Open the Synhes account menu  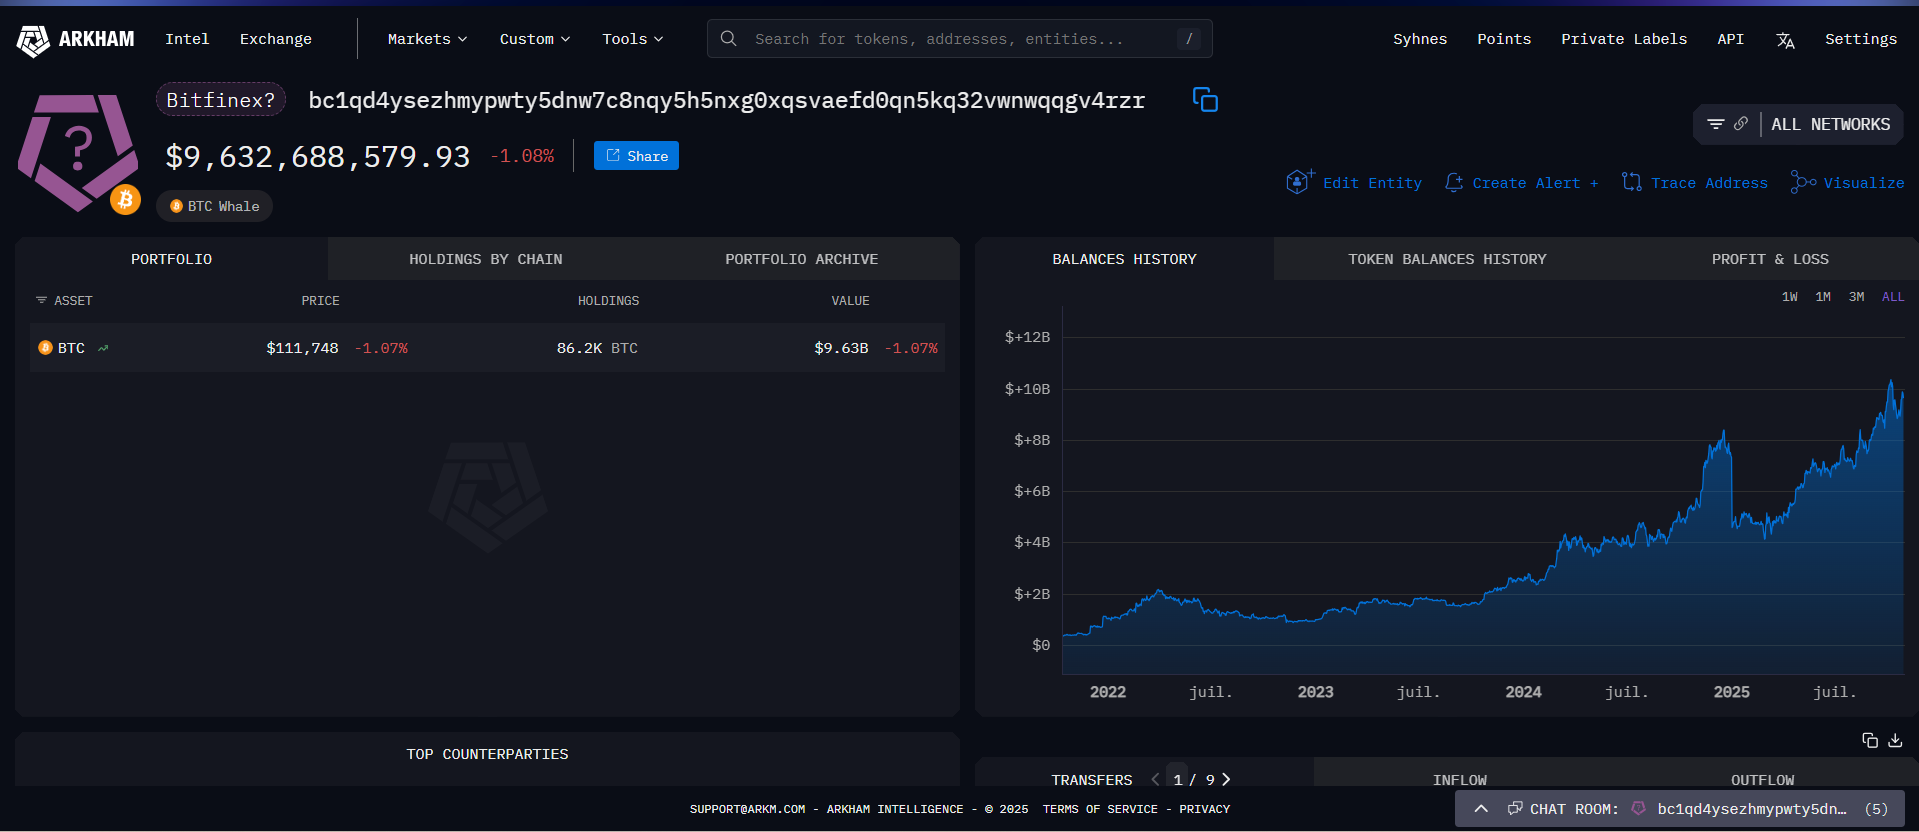click(1420, 39)
